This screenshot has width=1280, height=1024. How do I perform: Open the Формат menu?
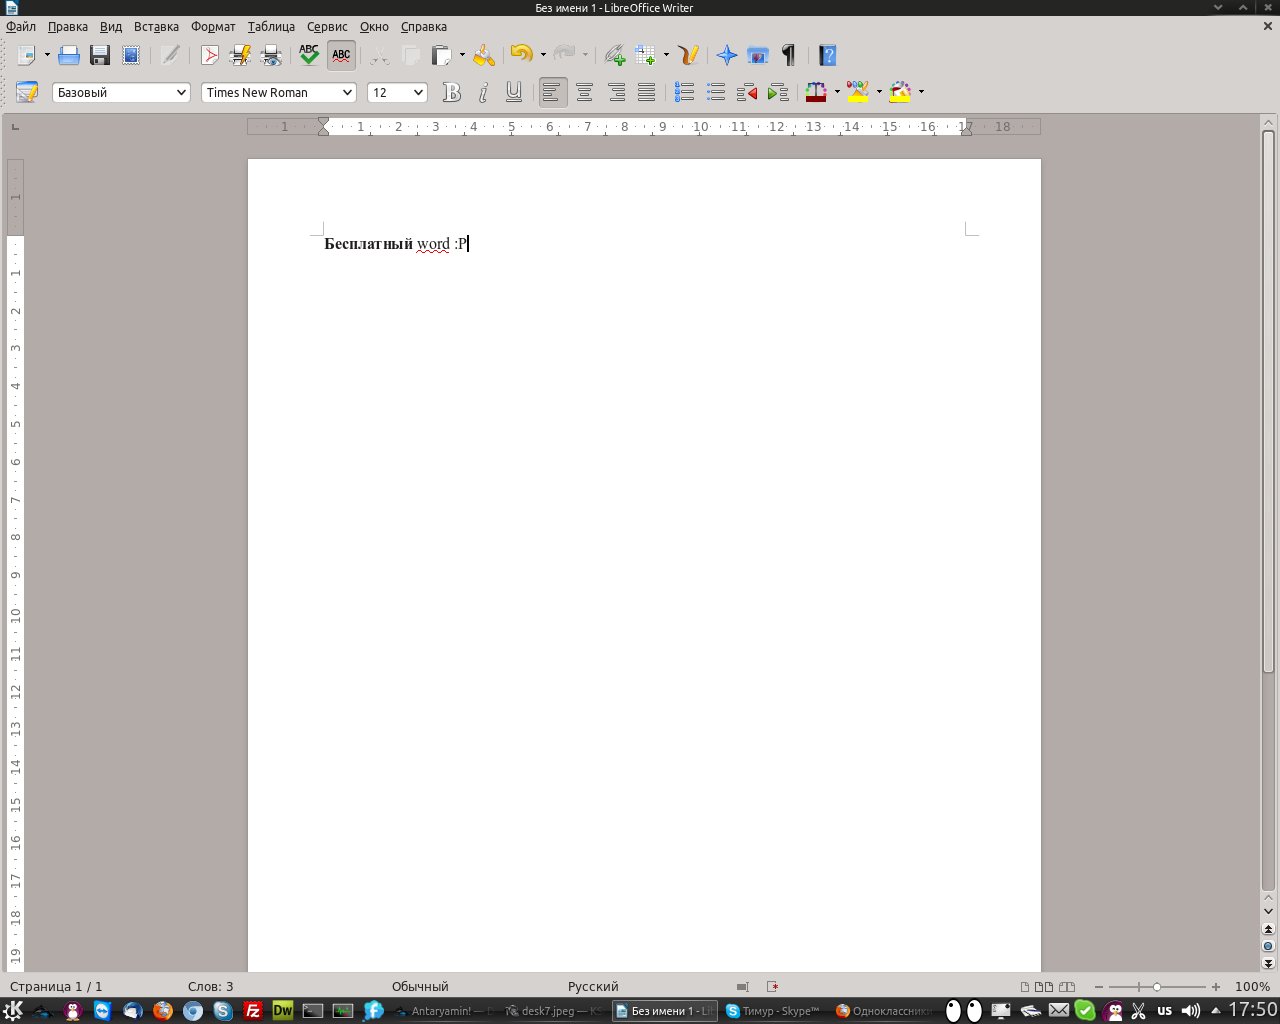pos(213,27)
